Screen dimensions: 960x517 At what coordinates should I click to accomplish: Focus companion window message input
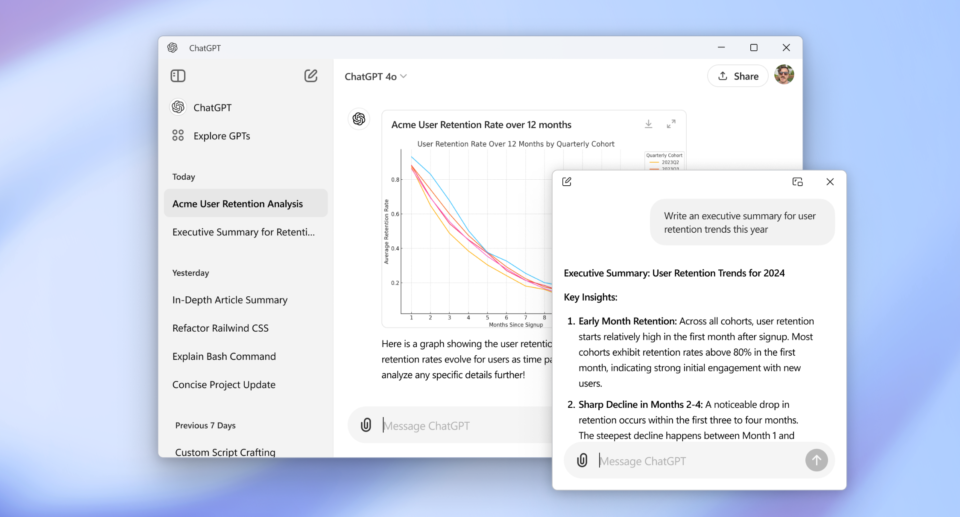[x=698, y=461]
